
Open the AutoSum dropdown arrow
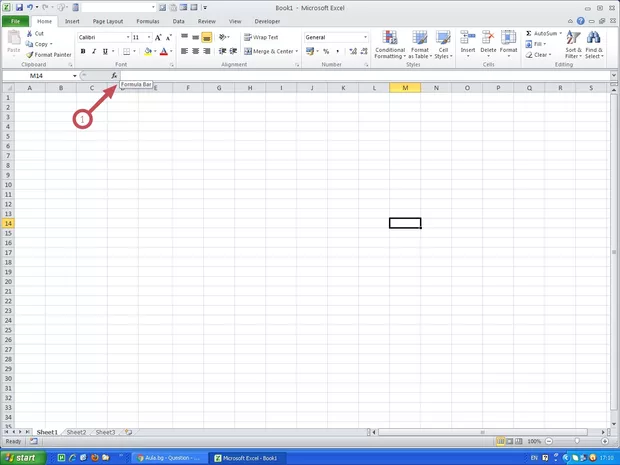(560, 34)
